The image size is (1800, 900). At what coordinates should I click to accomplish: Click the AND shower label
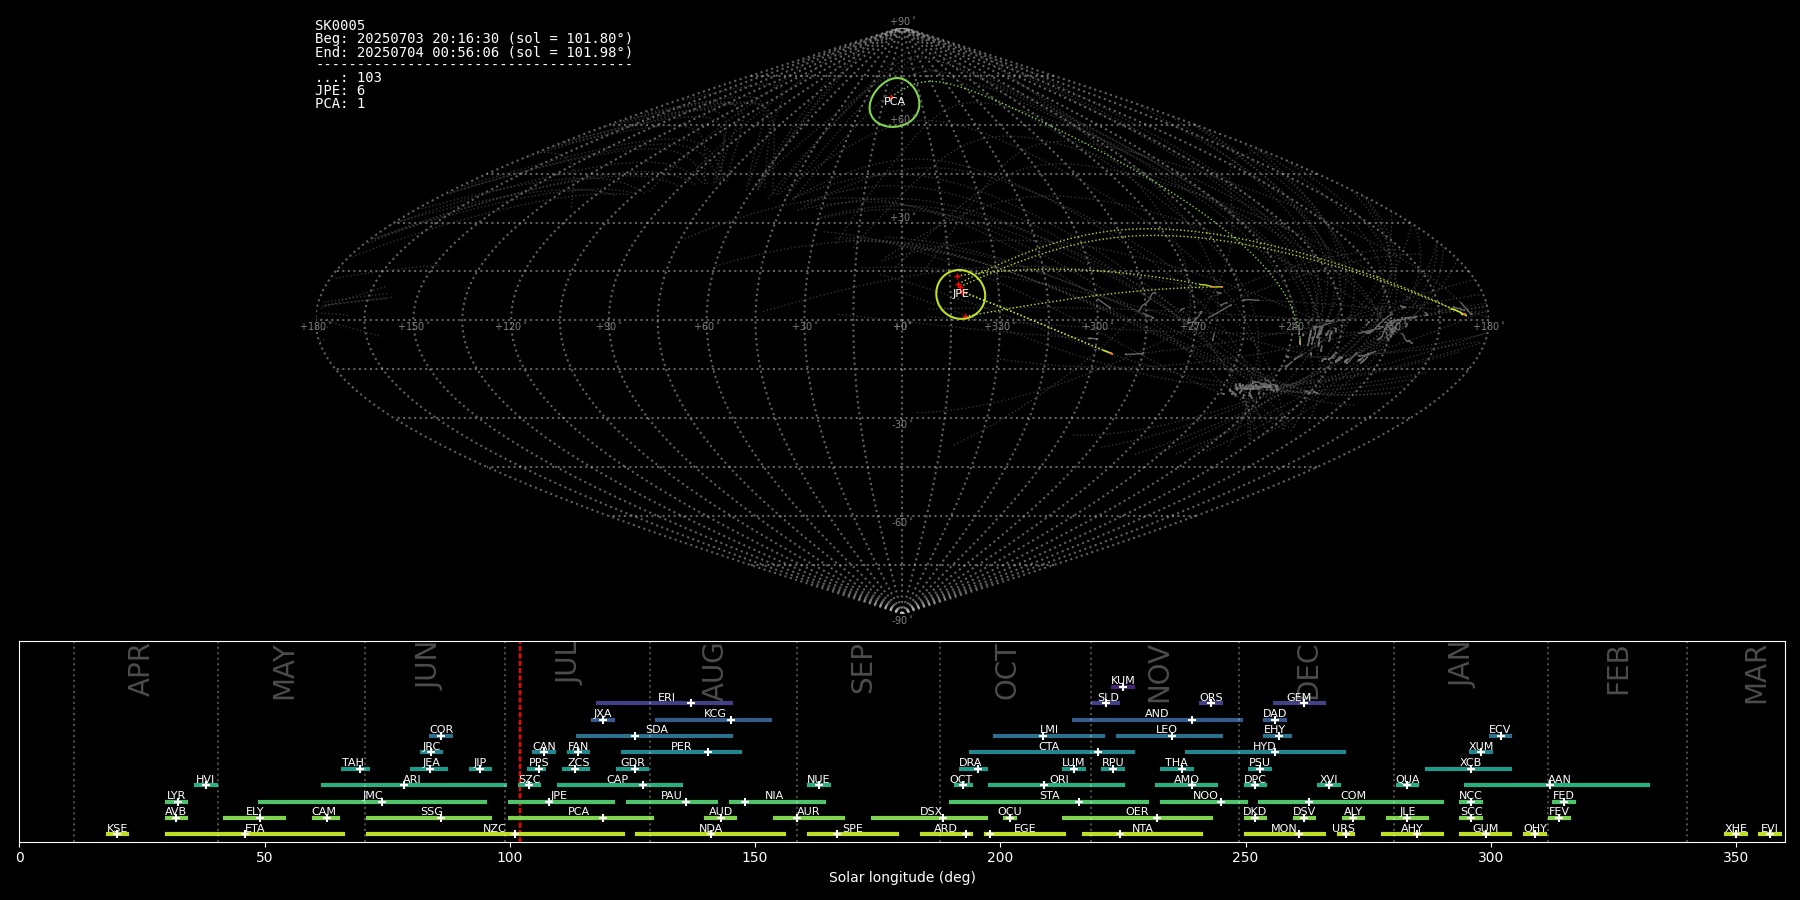1156,714
